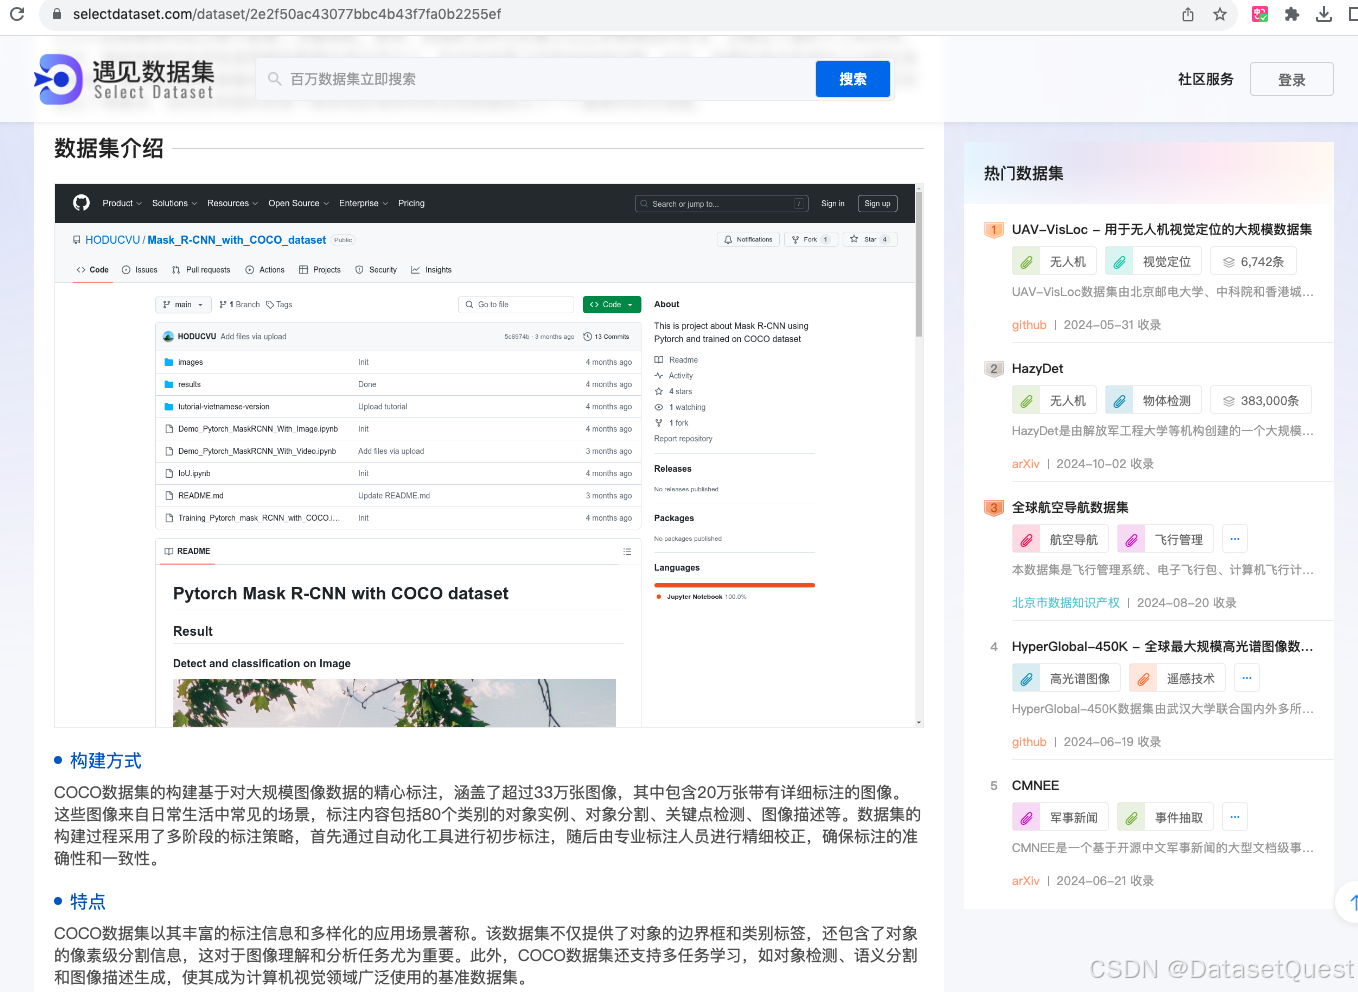Expand the Product dropdown in GitHub header
The image size is (1358, 992).
point(122,203)
